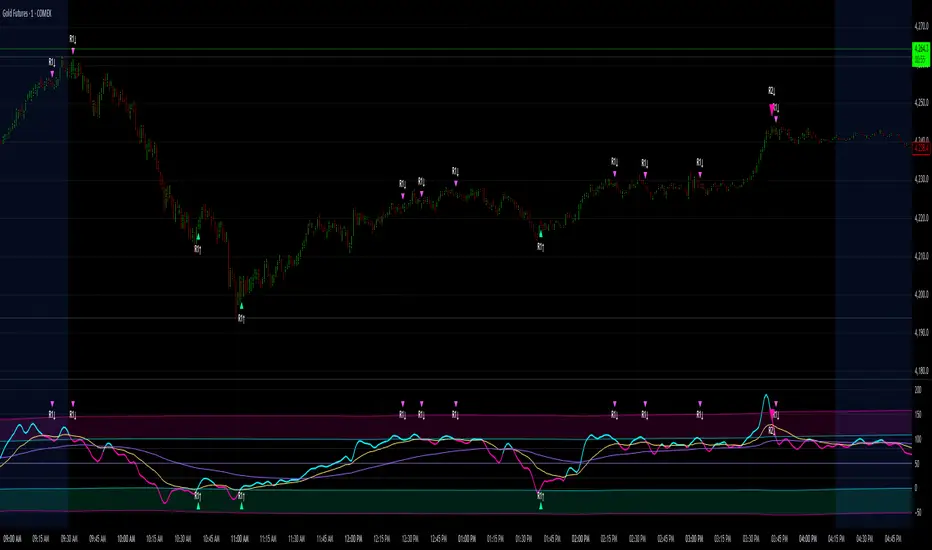Click the 02:00 PM time axis label

tap(580, 539)
